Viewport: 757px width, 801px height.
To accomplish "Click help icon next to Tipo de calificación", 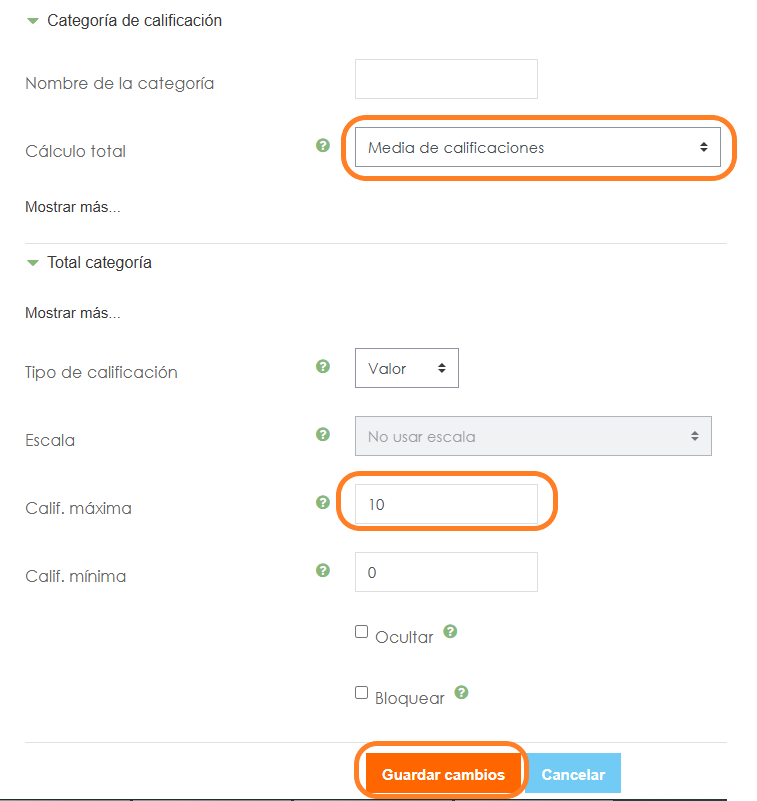I will tap(323, 367).
